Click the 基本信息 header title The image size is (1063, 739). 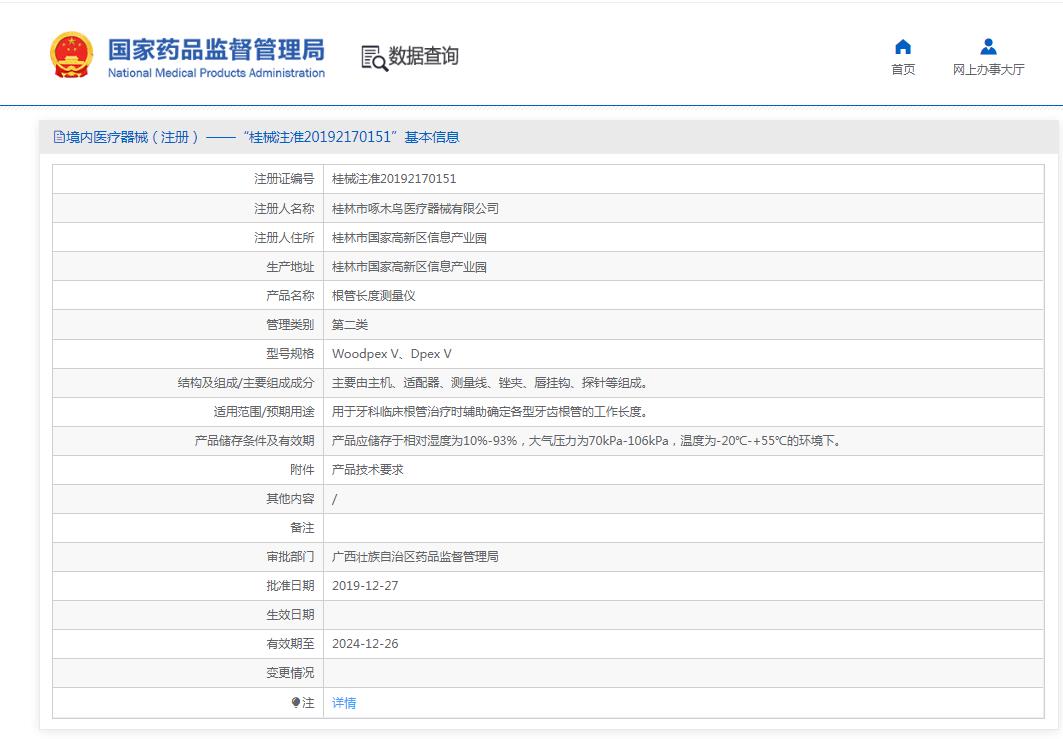click(432, 137)
